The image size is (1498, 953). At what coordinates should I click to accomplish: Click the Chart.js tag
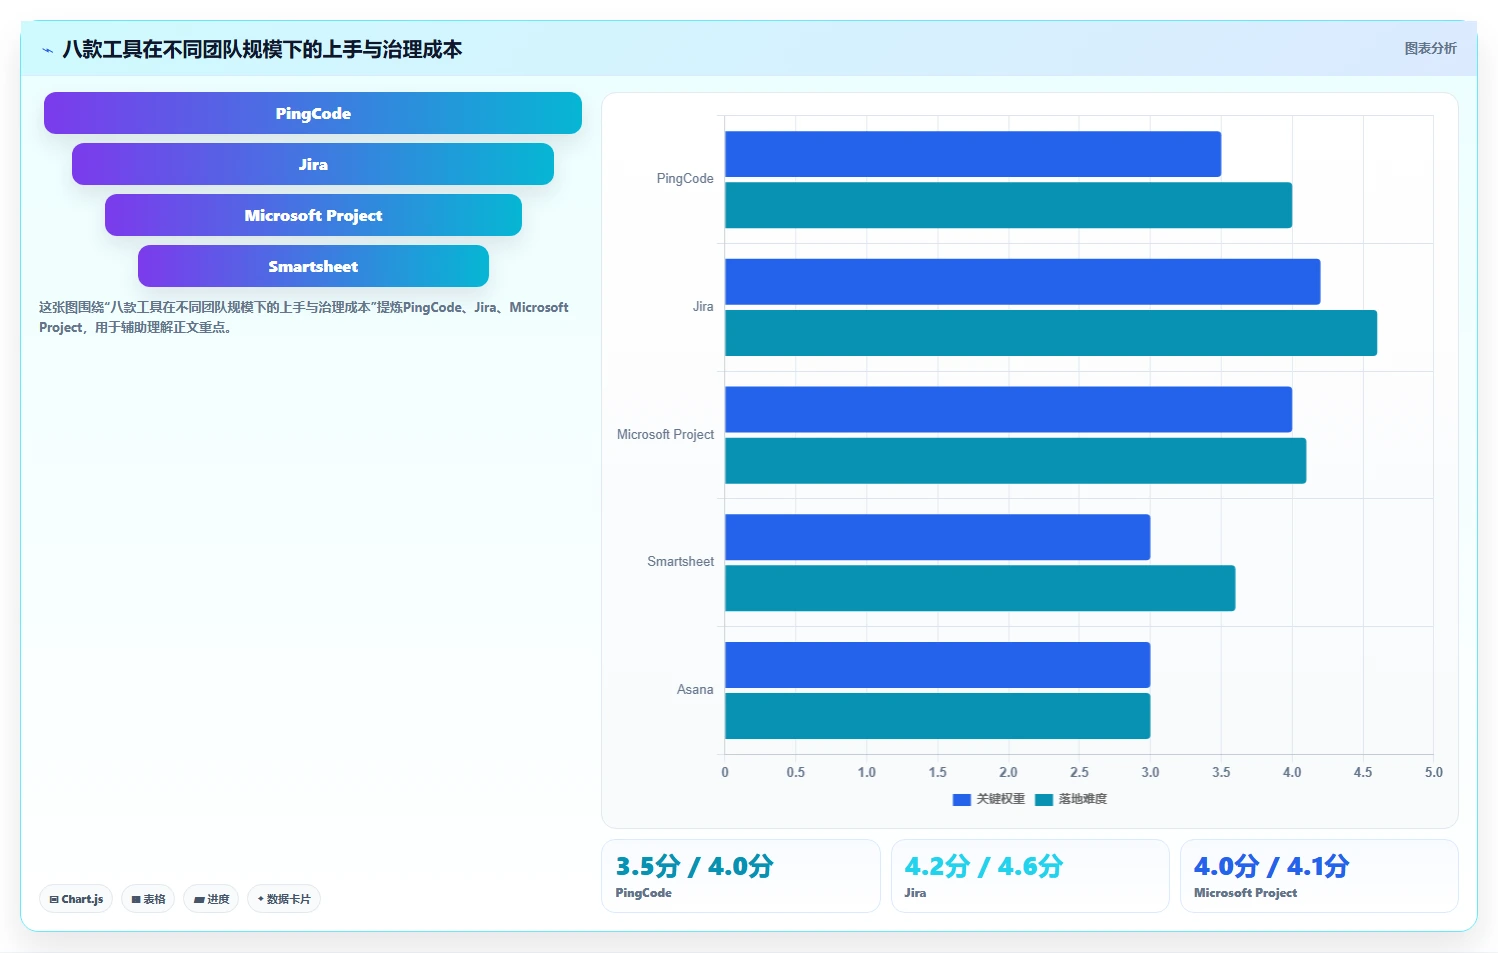click(76, 899)
